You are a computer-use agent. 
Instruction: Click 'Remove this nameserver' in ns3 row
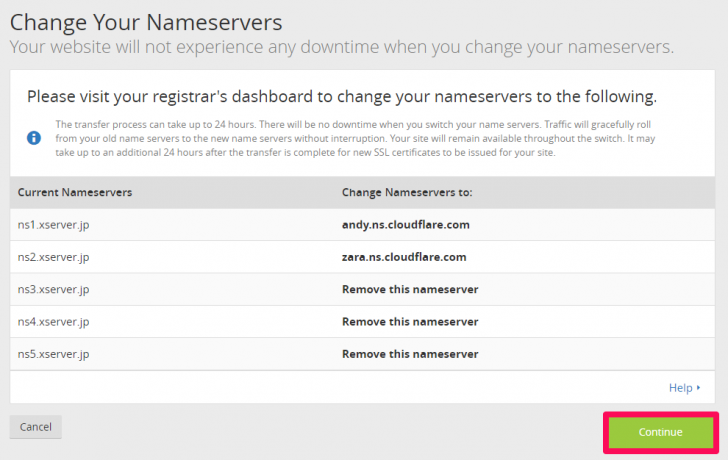click(x=410, y=289)
